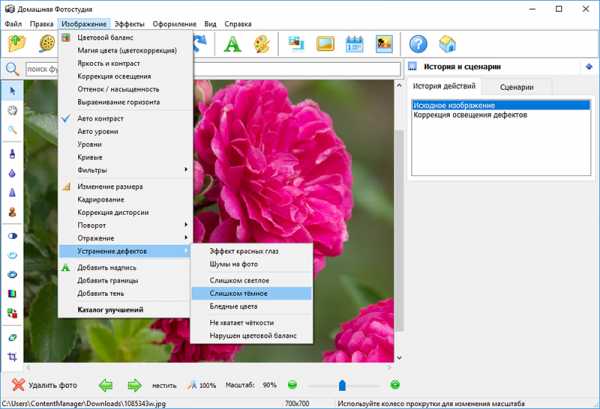Open Каталог улучшений
The image size is (600, 409).
[126, 310]
